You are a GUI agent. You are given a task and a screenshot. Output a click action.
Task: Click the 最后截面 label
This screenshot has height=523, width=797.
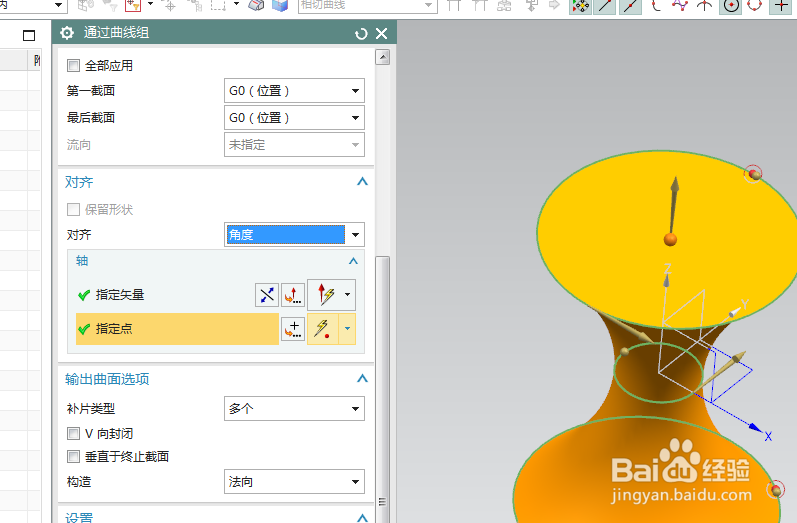[x=91, y=118]
